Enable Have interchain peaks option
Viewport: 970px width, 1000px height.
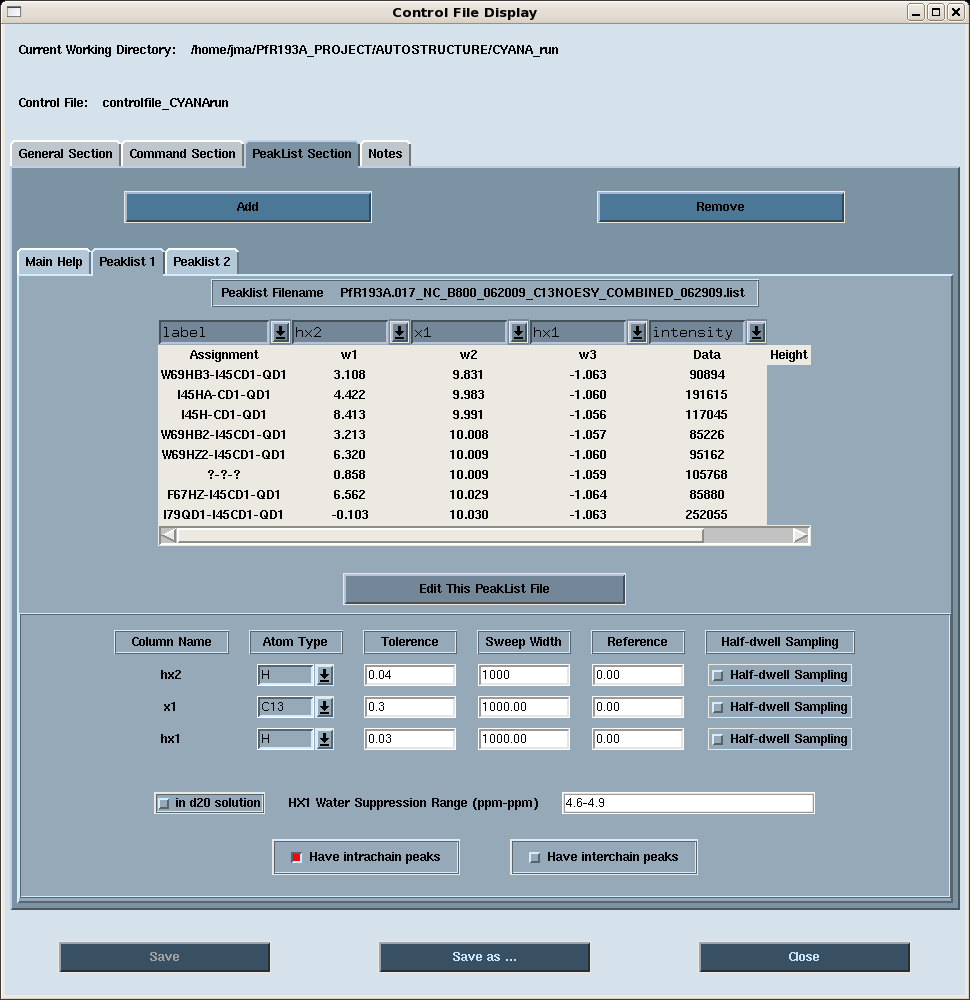tap(534, 857)
